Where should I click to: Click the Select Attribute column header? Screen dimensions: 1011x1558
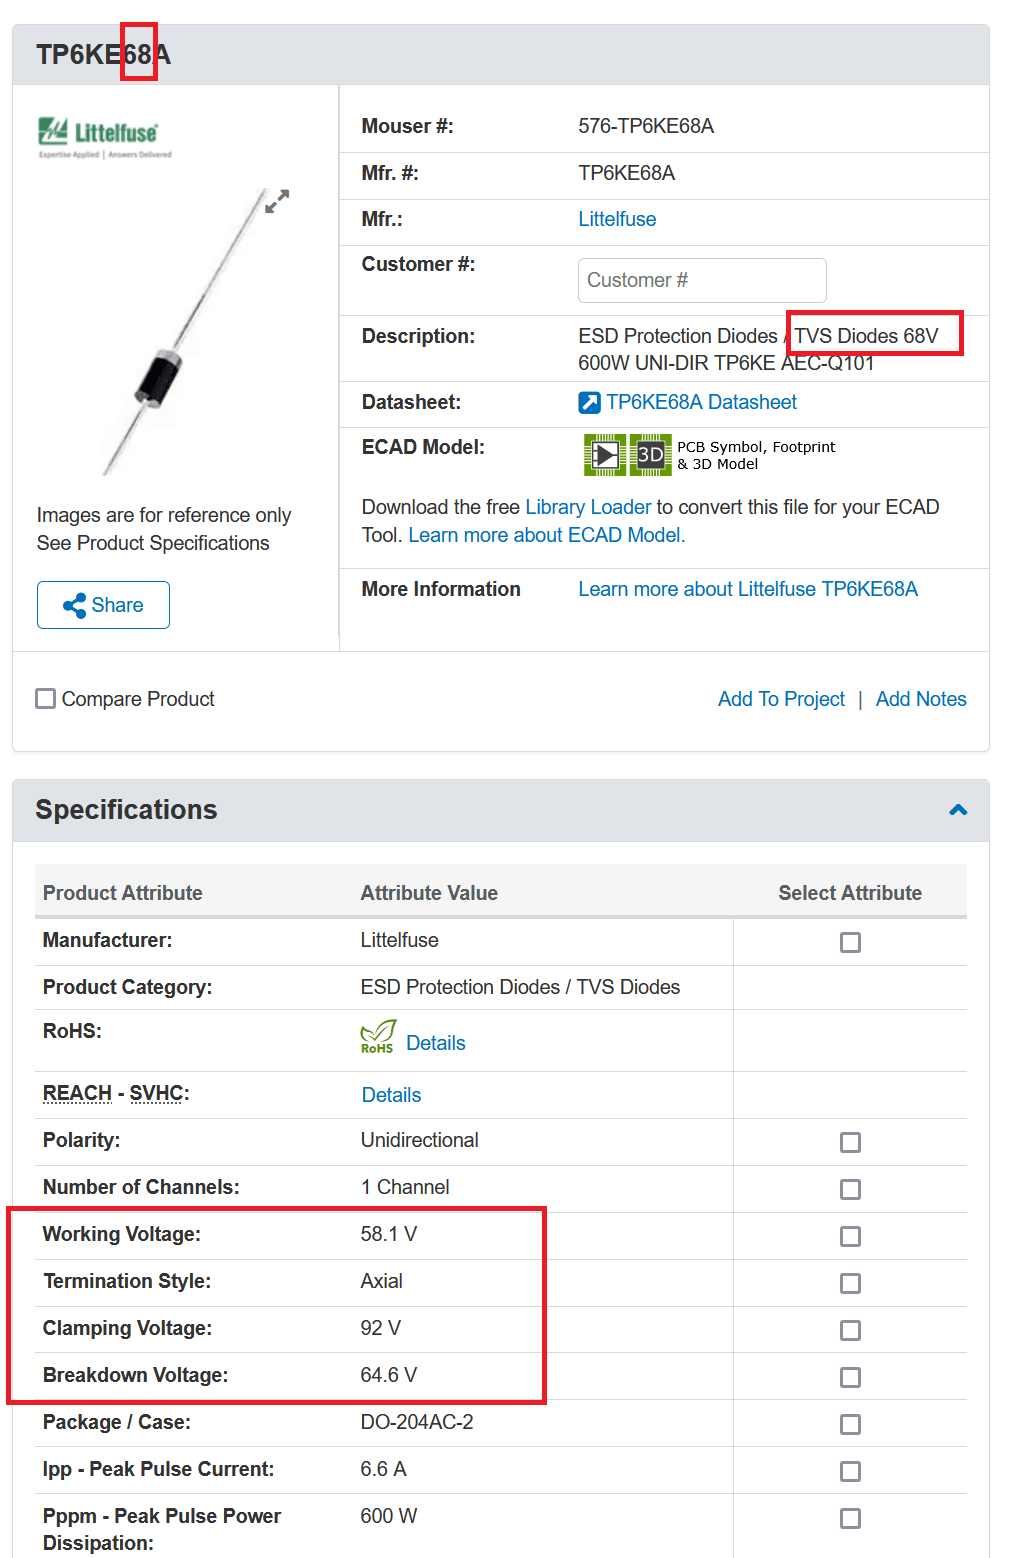coord(850,893)
